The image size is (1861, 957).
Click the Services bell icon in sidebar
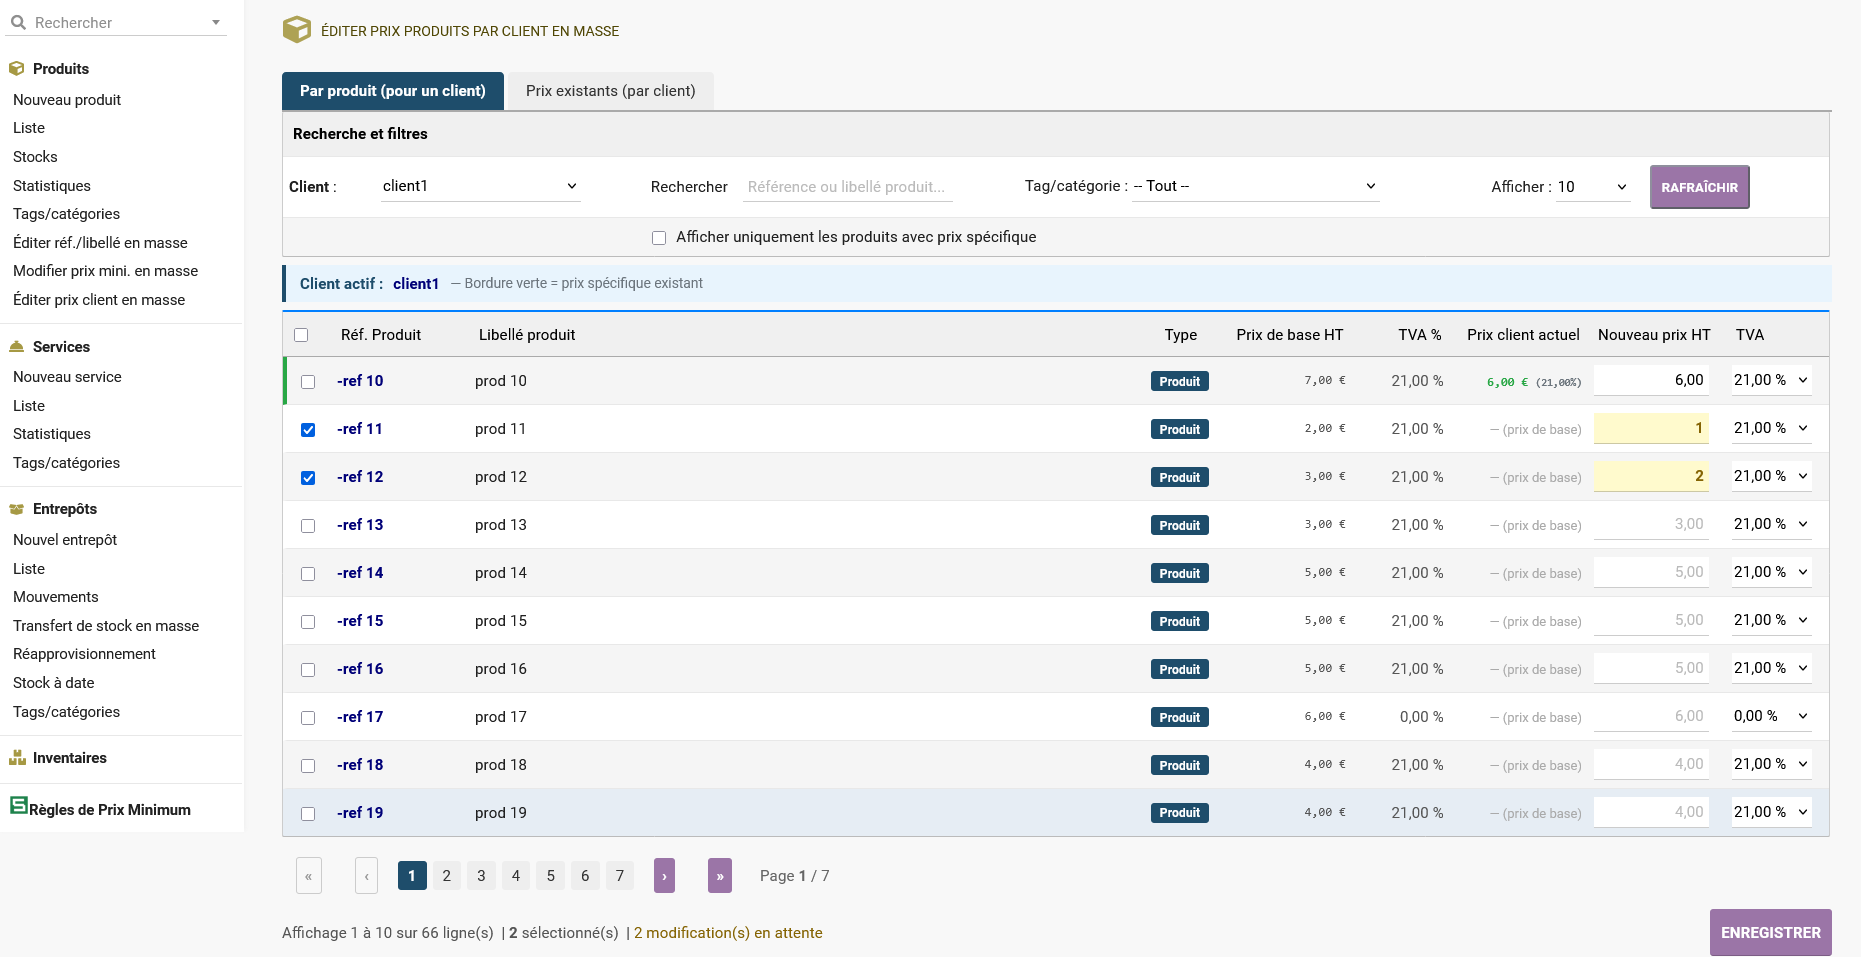click(x=16, y=347)
